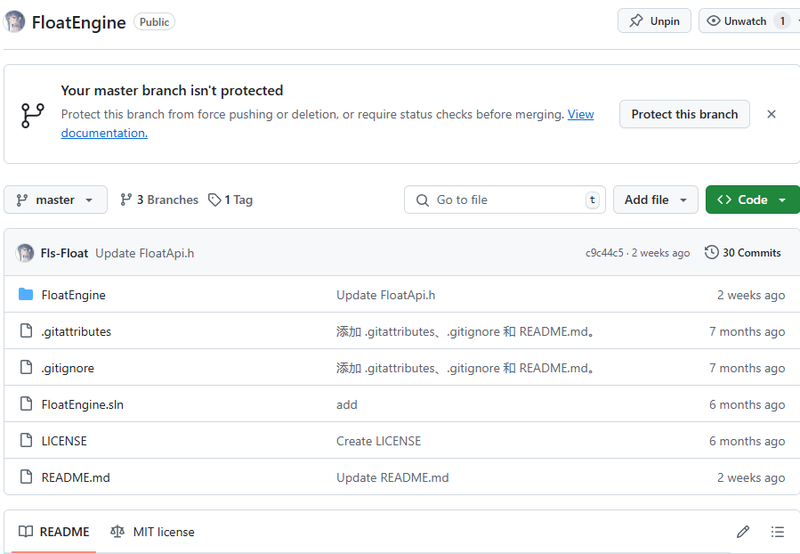The width and height of the screenshot is (800, 554).
Task: Dismiss the branch protection banner
Action: (771, 114)
